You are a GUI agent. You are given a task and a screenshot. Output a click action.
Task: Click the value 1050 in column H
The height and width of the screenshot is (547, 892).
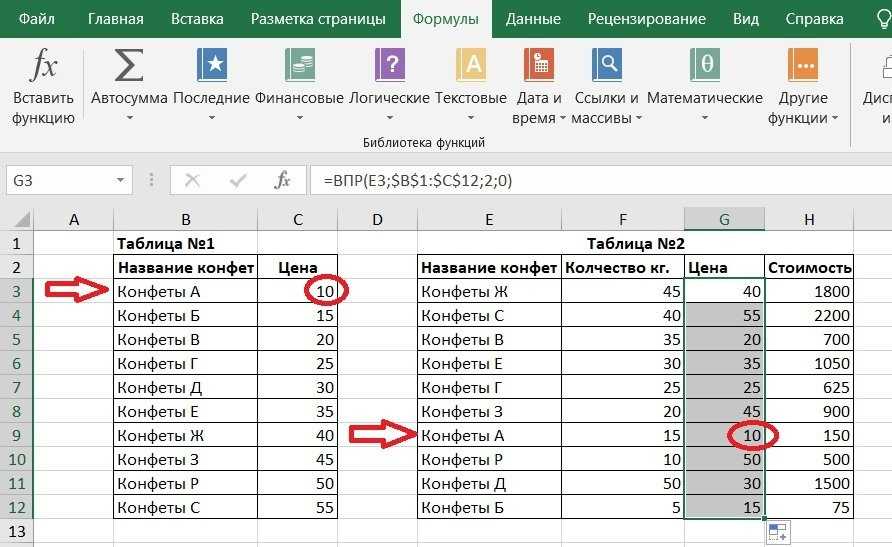click(x=809, y=363)
